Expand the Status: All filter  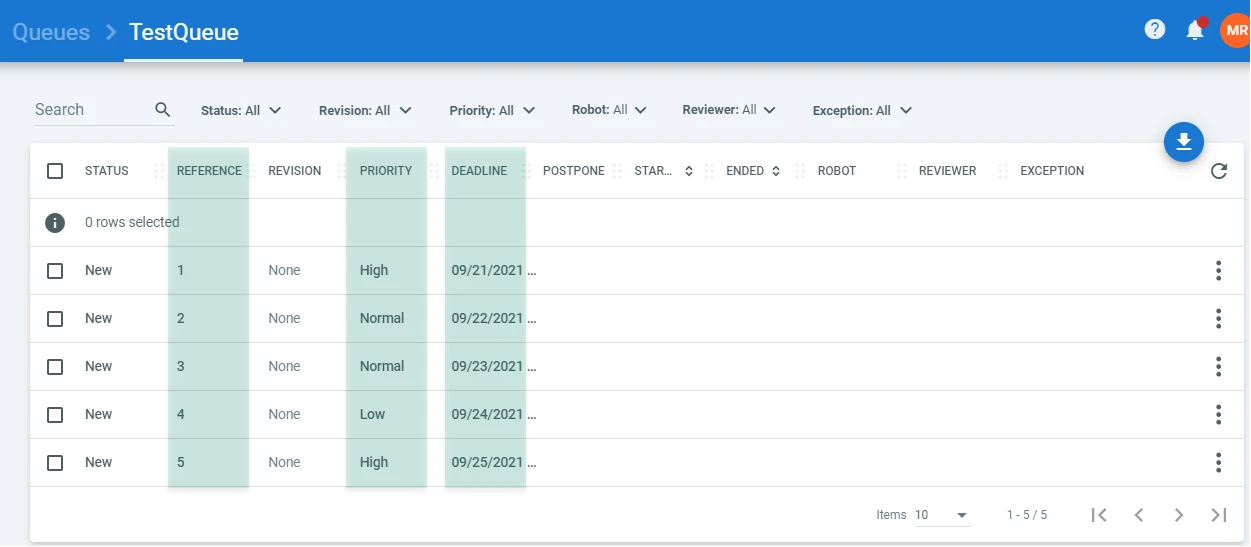click(241, 111)
